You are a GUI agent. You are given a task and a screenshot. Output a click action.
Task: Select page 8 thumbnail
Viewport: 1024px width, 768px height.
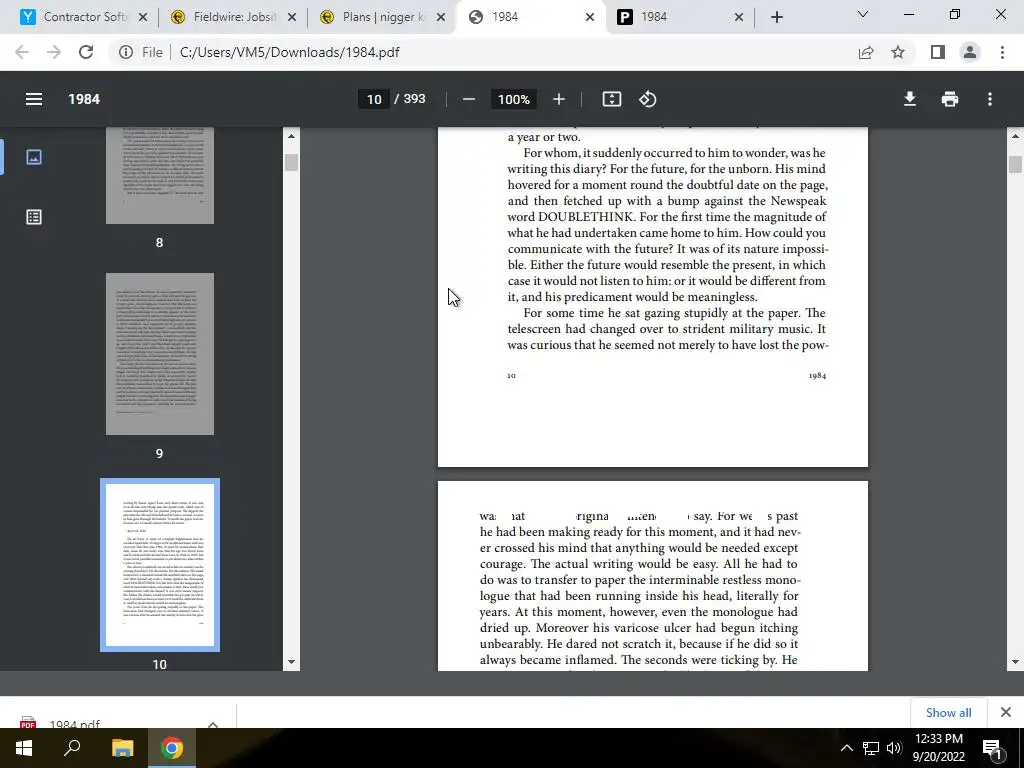click(159, 175)
